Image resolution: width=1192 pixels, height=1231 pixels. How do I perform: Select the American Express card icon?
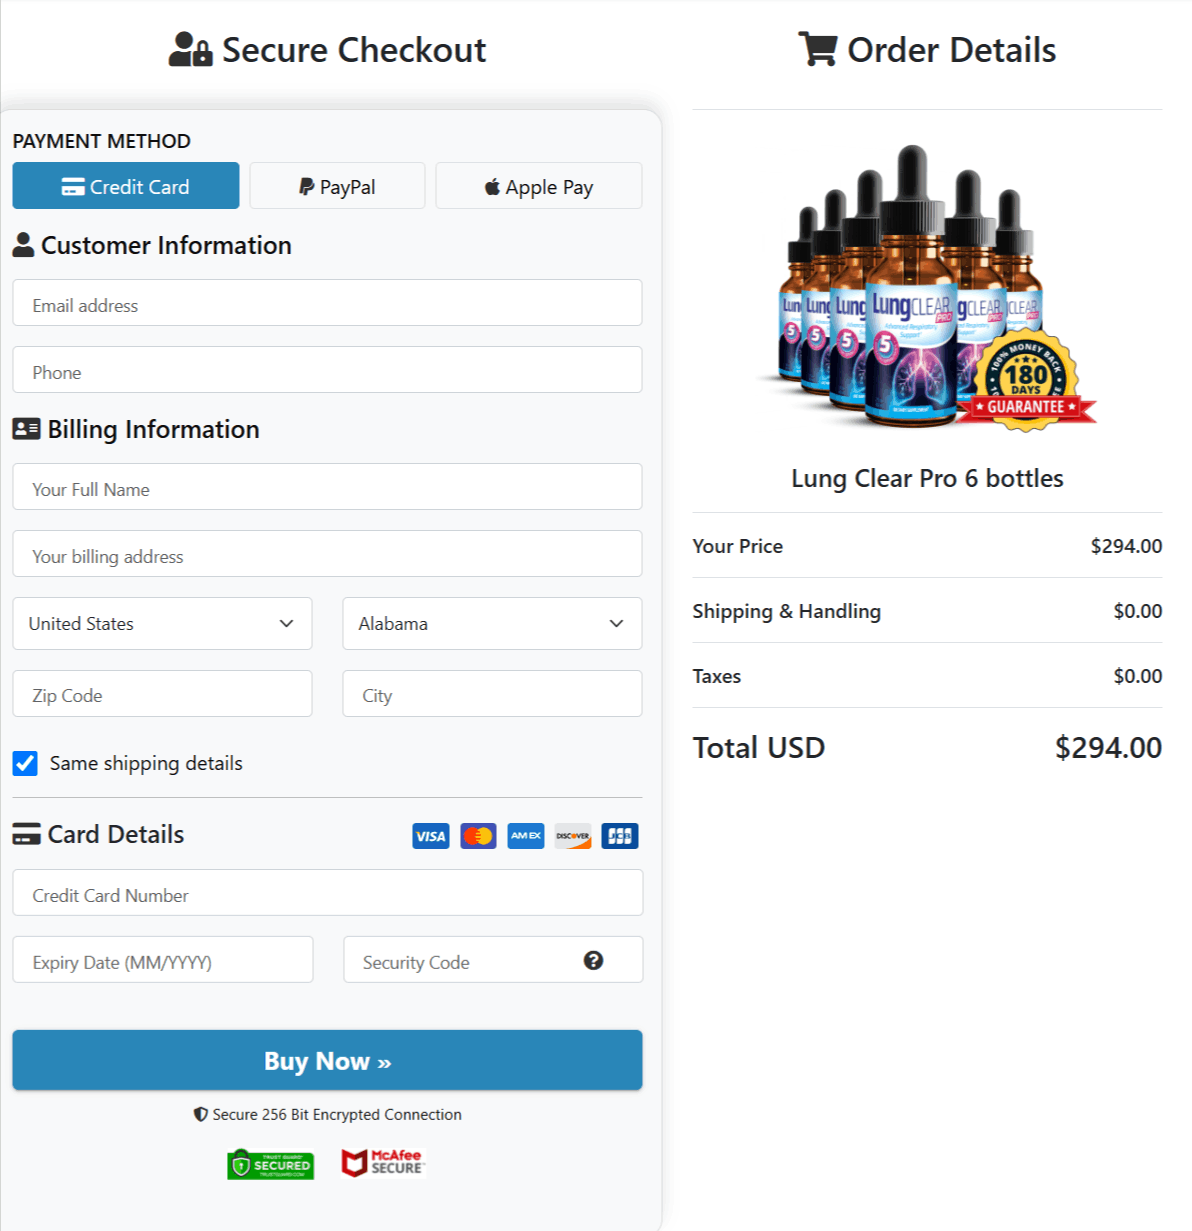[525, 835]
